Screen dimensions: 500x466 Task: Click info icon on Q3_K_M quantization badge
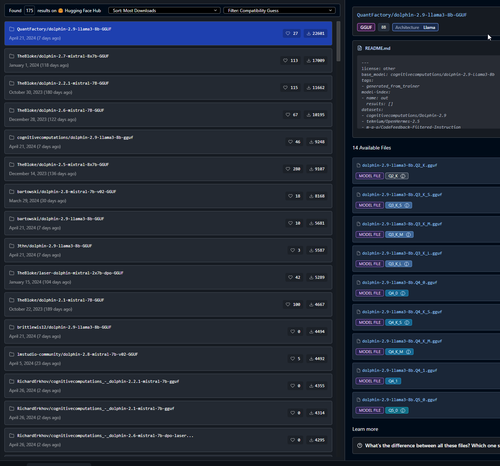(408, 235)
